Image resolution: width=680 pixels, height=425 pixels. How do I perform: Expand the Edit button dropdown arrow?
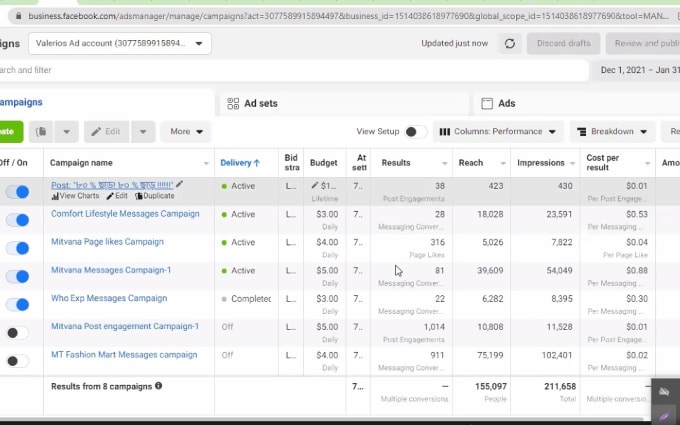143,131
